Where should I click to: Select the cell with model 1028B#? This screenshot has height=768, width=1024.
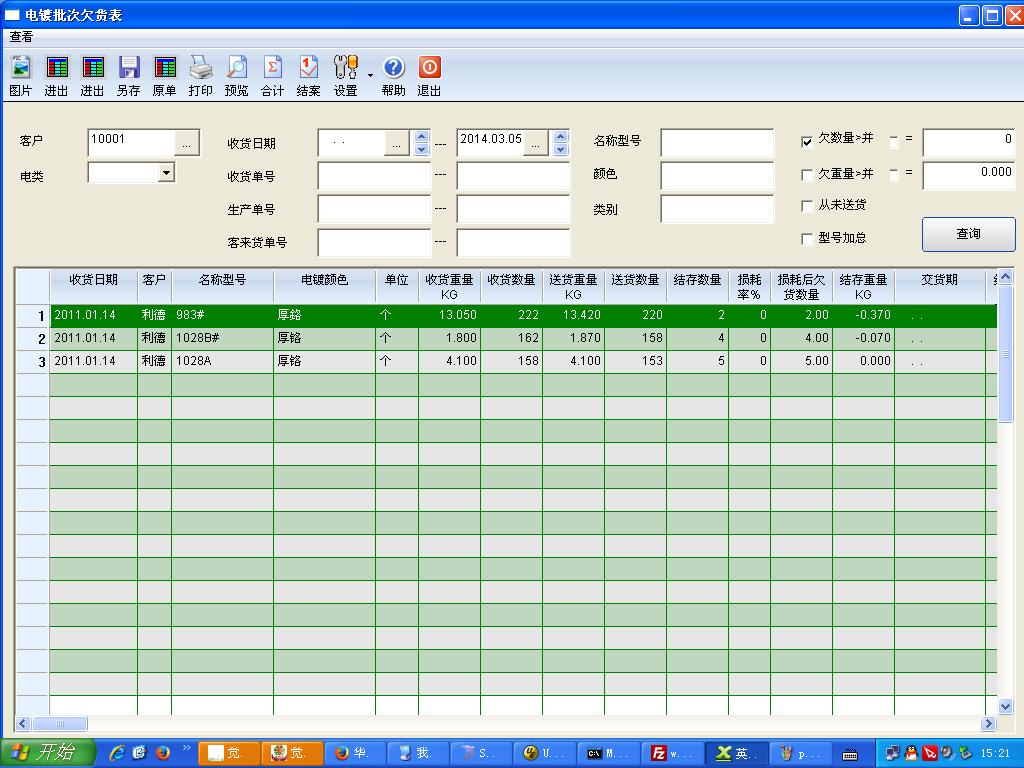[222, 338]
